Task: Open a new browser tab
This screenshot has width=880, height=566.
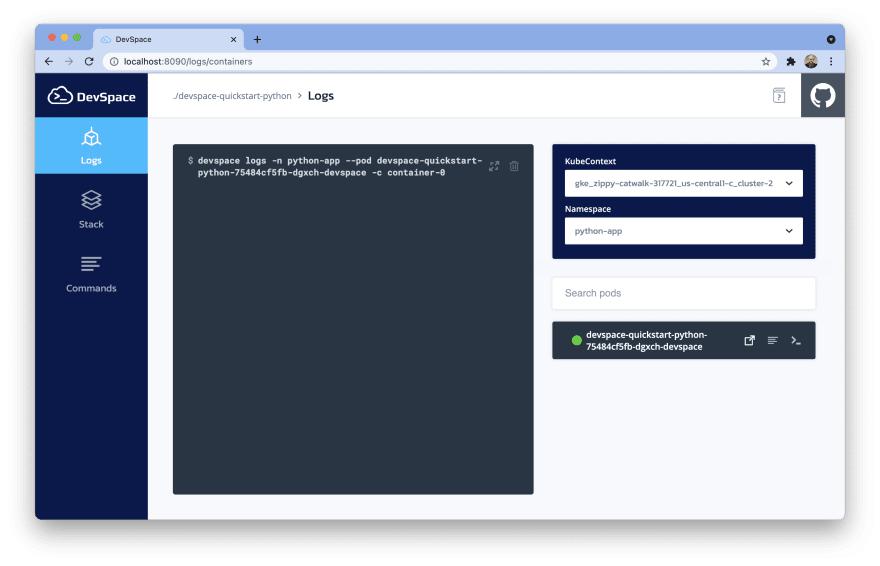Action: click(x=257, y=39)
